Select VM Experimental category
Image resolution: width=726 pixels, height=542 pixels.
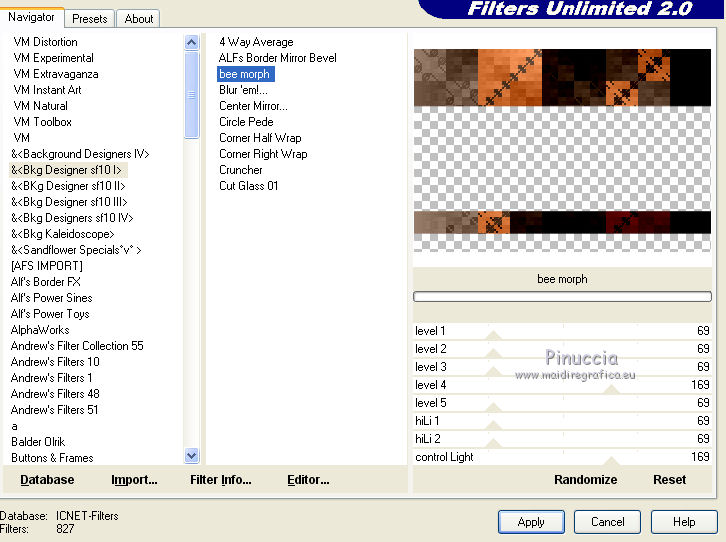tap(53, 58)
